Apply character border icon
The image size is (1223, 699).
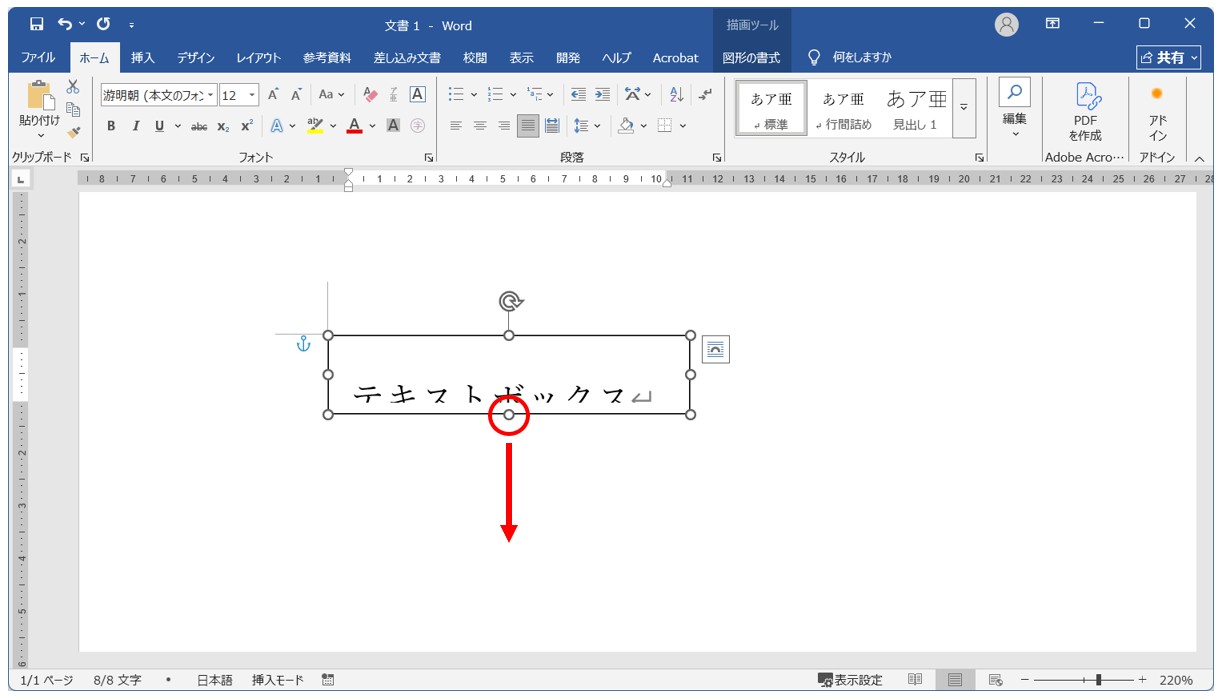click(x=418, y=95)
